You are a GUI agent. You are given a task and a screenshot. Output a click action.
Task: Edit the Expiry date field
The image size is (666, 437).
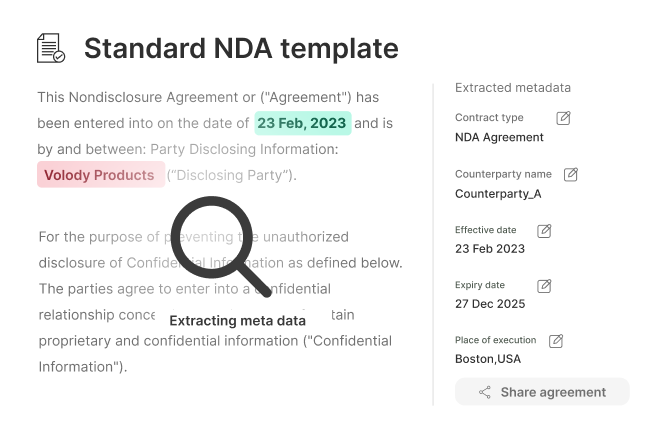click(544, 286)
